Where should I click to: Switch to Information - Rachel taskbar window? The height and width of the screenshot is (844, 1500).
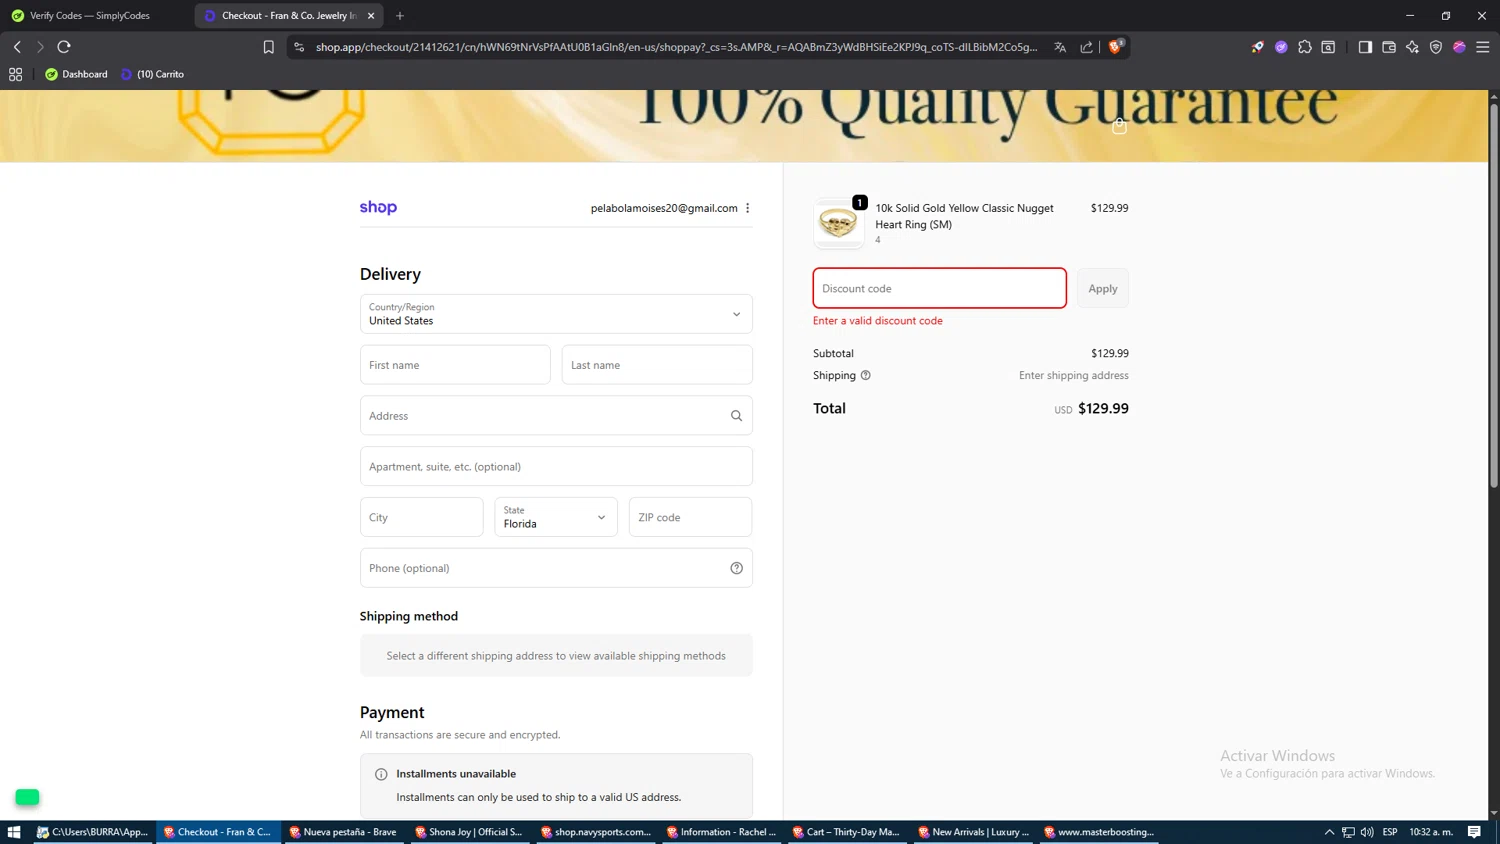(x=721, y=832)
